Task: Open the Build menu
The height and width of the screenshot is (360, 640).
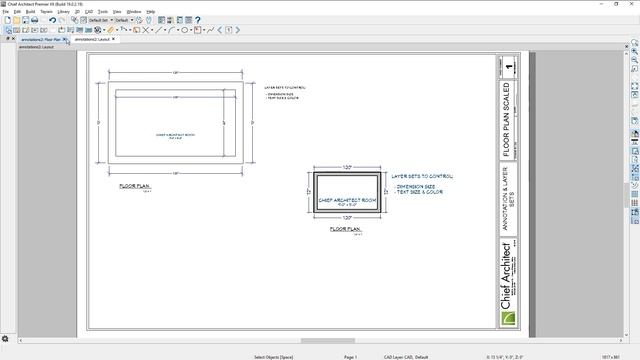Action: click(x=31, y=12)
